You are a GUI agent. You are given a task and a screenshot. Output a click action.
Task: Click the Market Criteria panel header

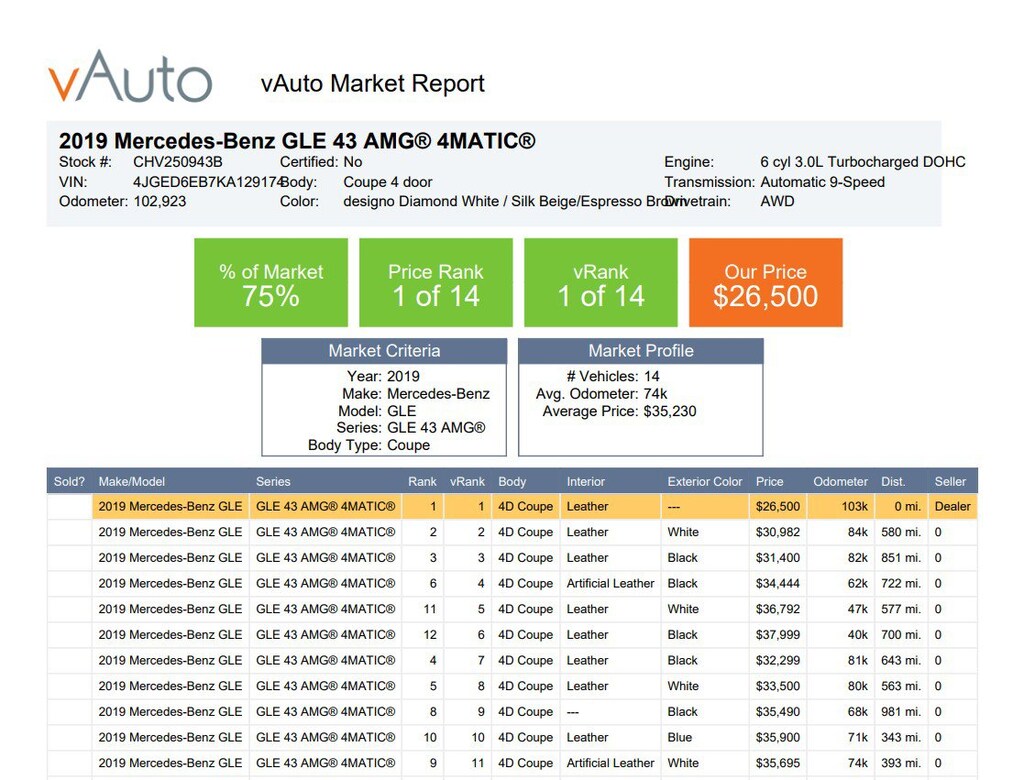[384, 351]
